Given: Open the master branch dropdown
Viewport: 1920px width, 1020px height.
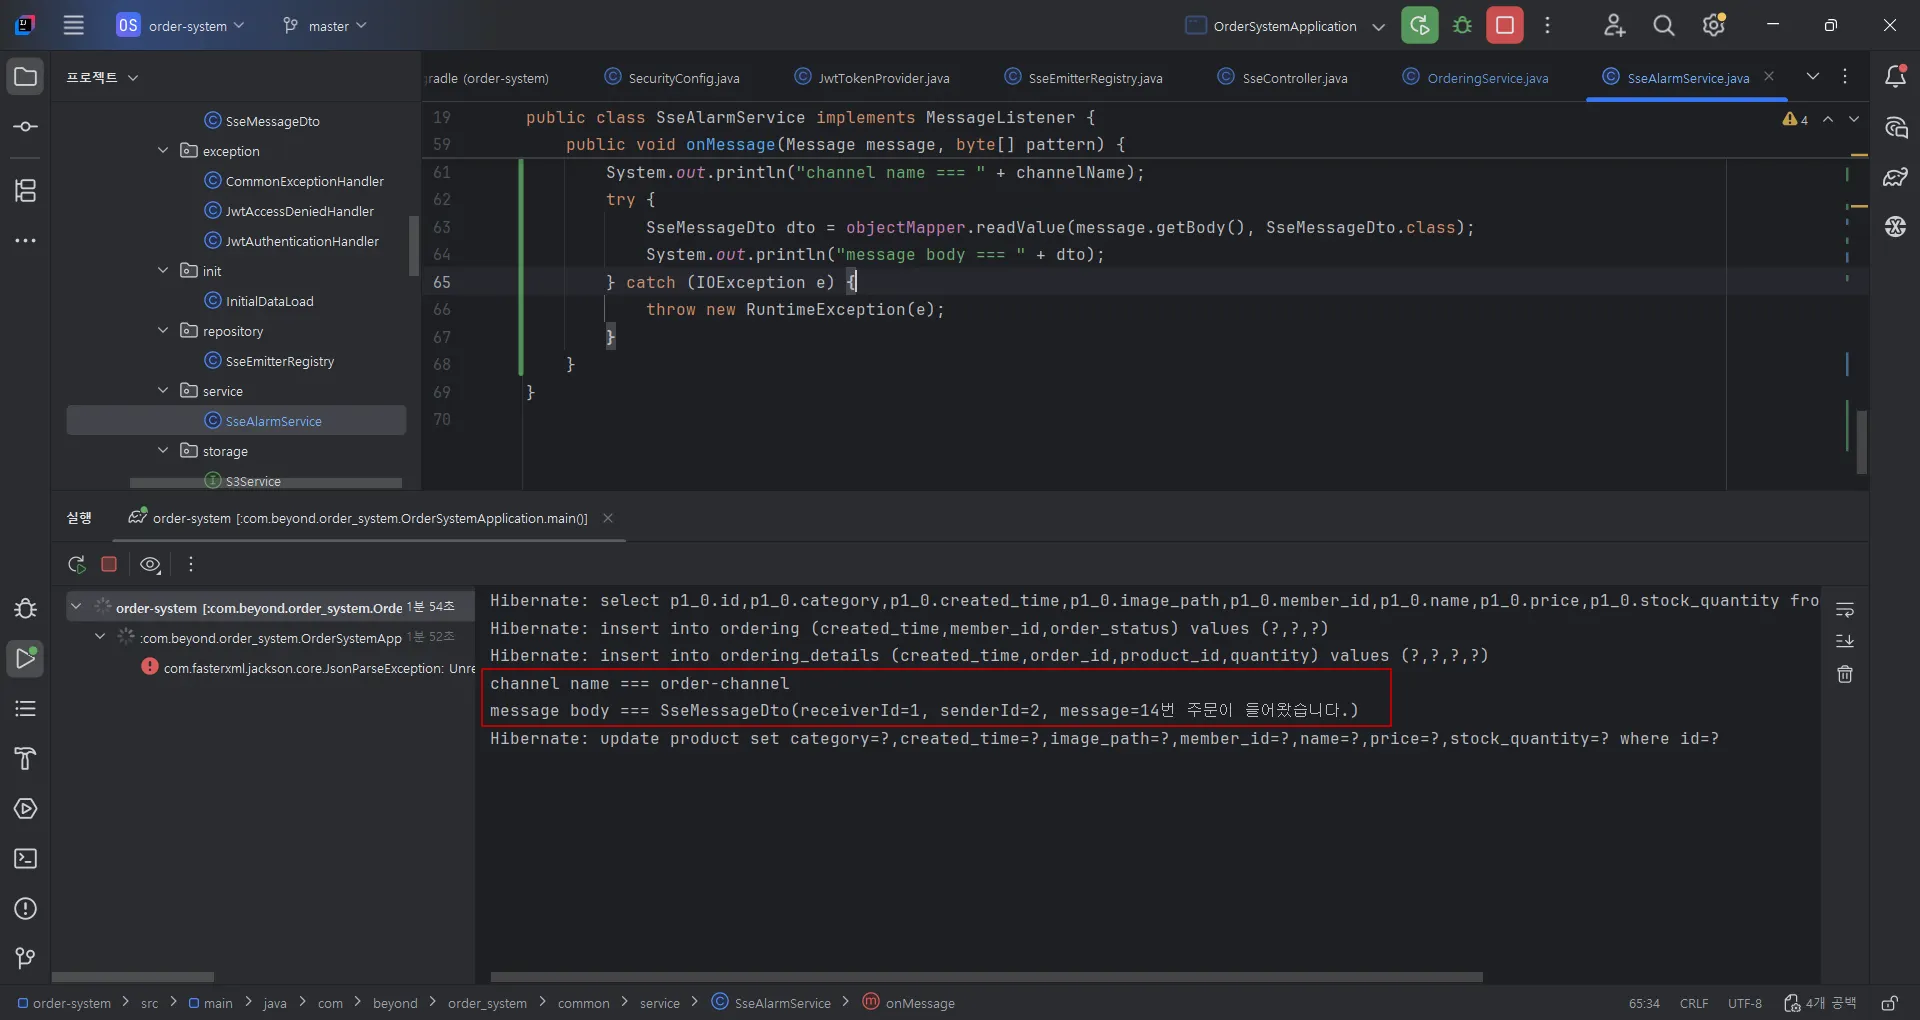Looking at the screenshot, I should [325, 25].
